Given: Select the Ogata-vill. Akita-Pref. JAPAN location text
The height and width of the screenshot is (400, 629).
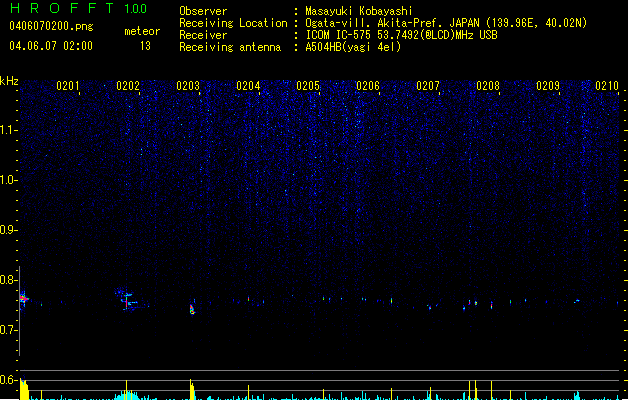Looking at the screenshot, I should (446, 23).
